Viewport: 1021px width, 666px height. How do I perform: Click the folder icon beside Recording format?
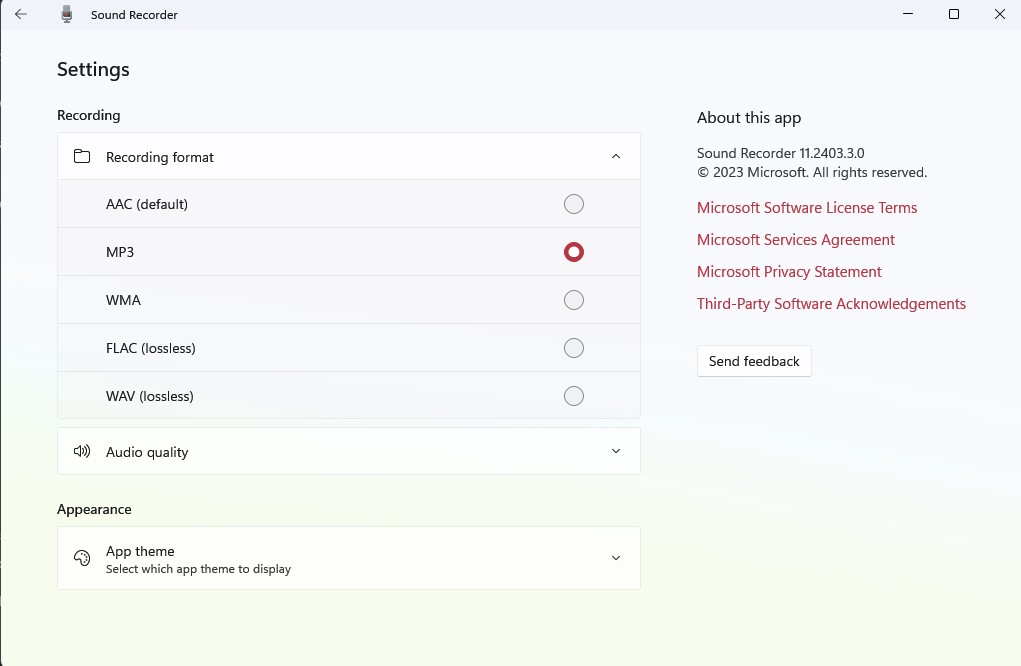[82, 156]
